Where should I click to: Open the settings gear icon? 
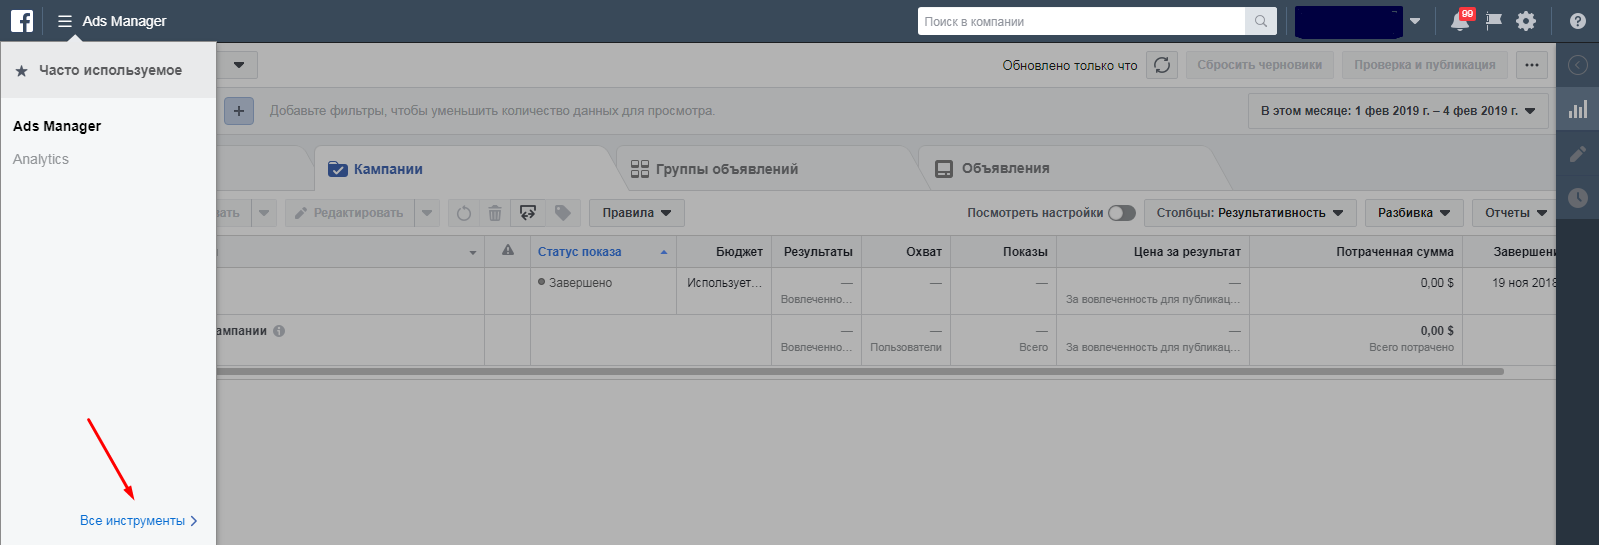(x=1526, y=21)
